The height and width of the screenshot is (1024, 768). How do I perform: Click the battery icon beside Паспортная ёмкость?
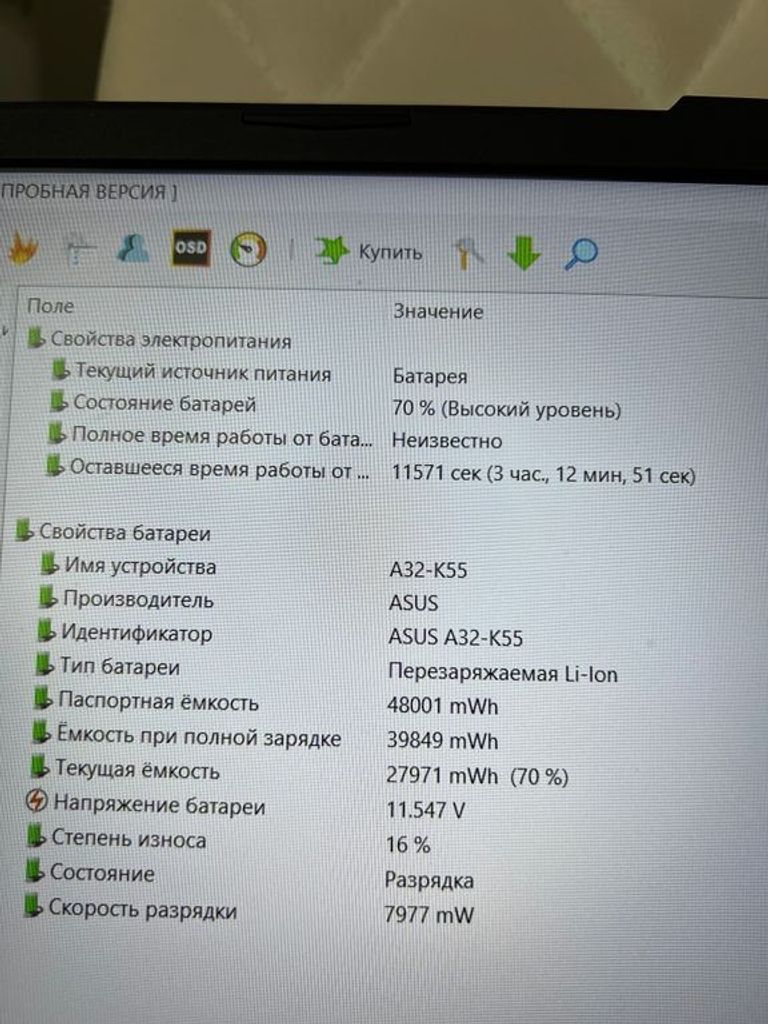42,699
